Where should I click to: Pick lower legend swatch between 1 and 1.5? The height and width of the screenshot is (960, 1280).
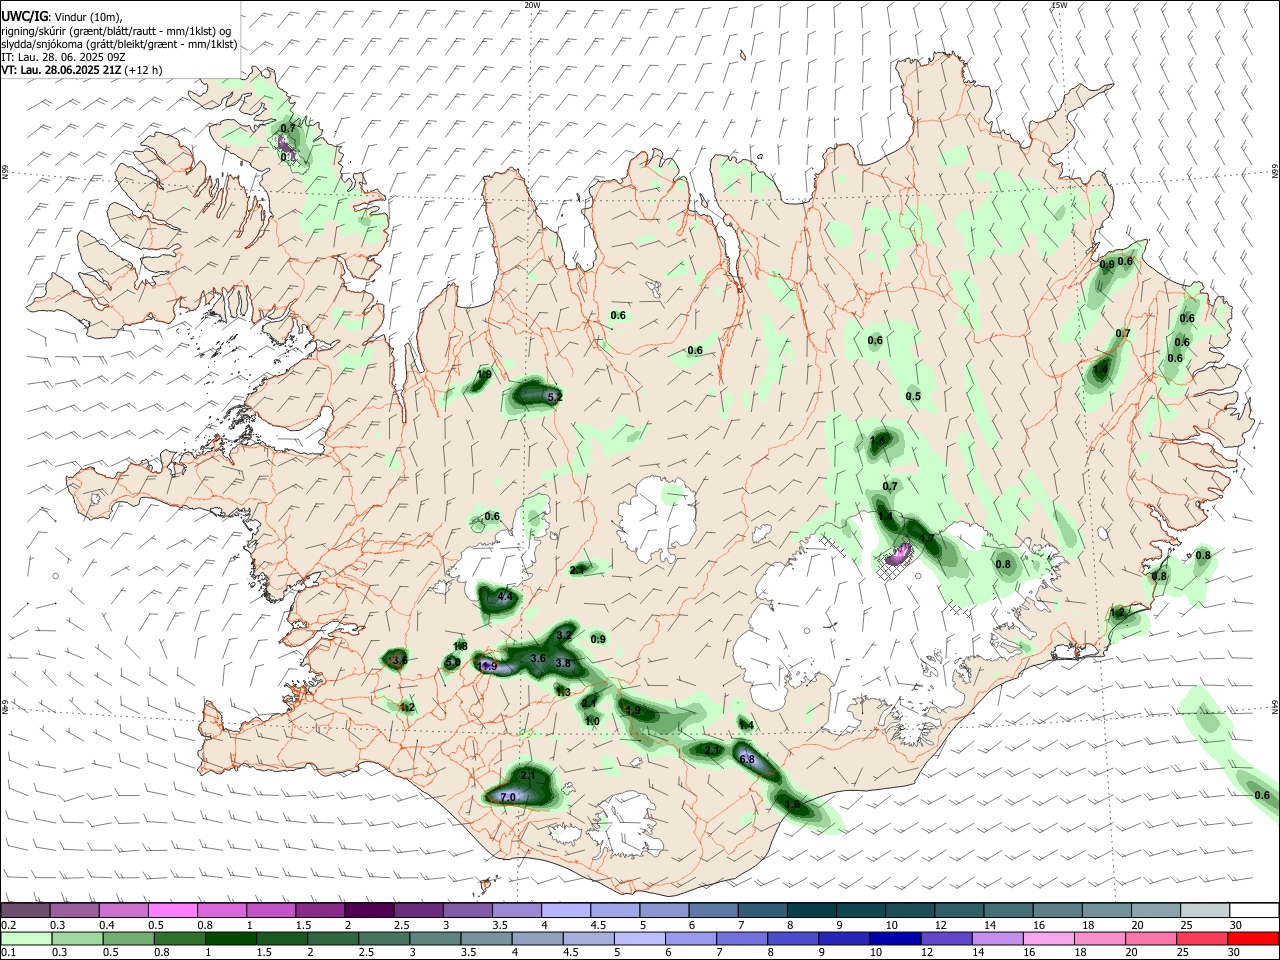coord(230,938)
